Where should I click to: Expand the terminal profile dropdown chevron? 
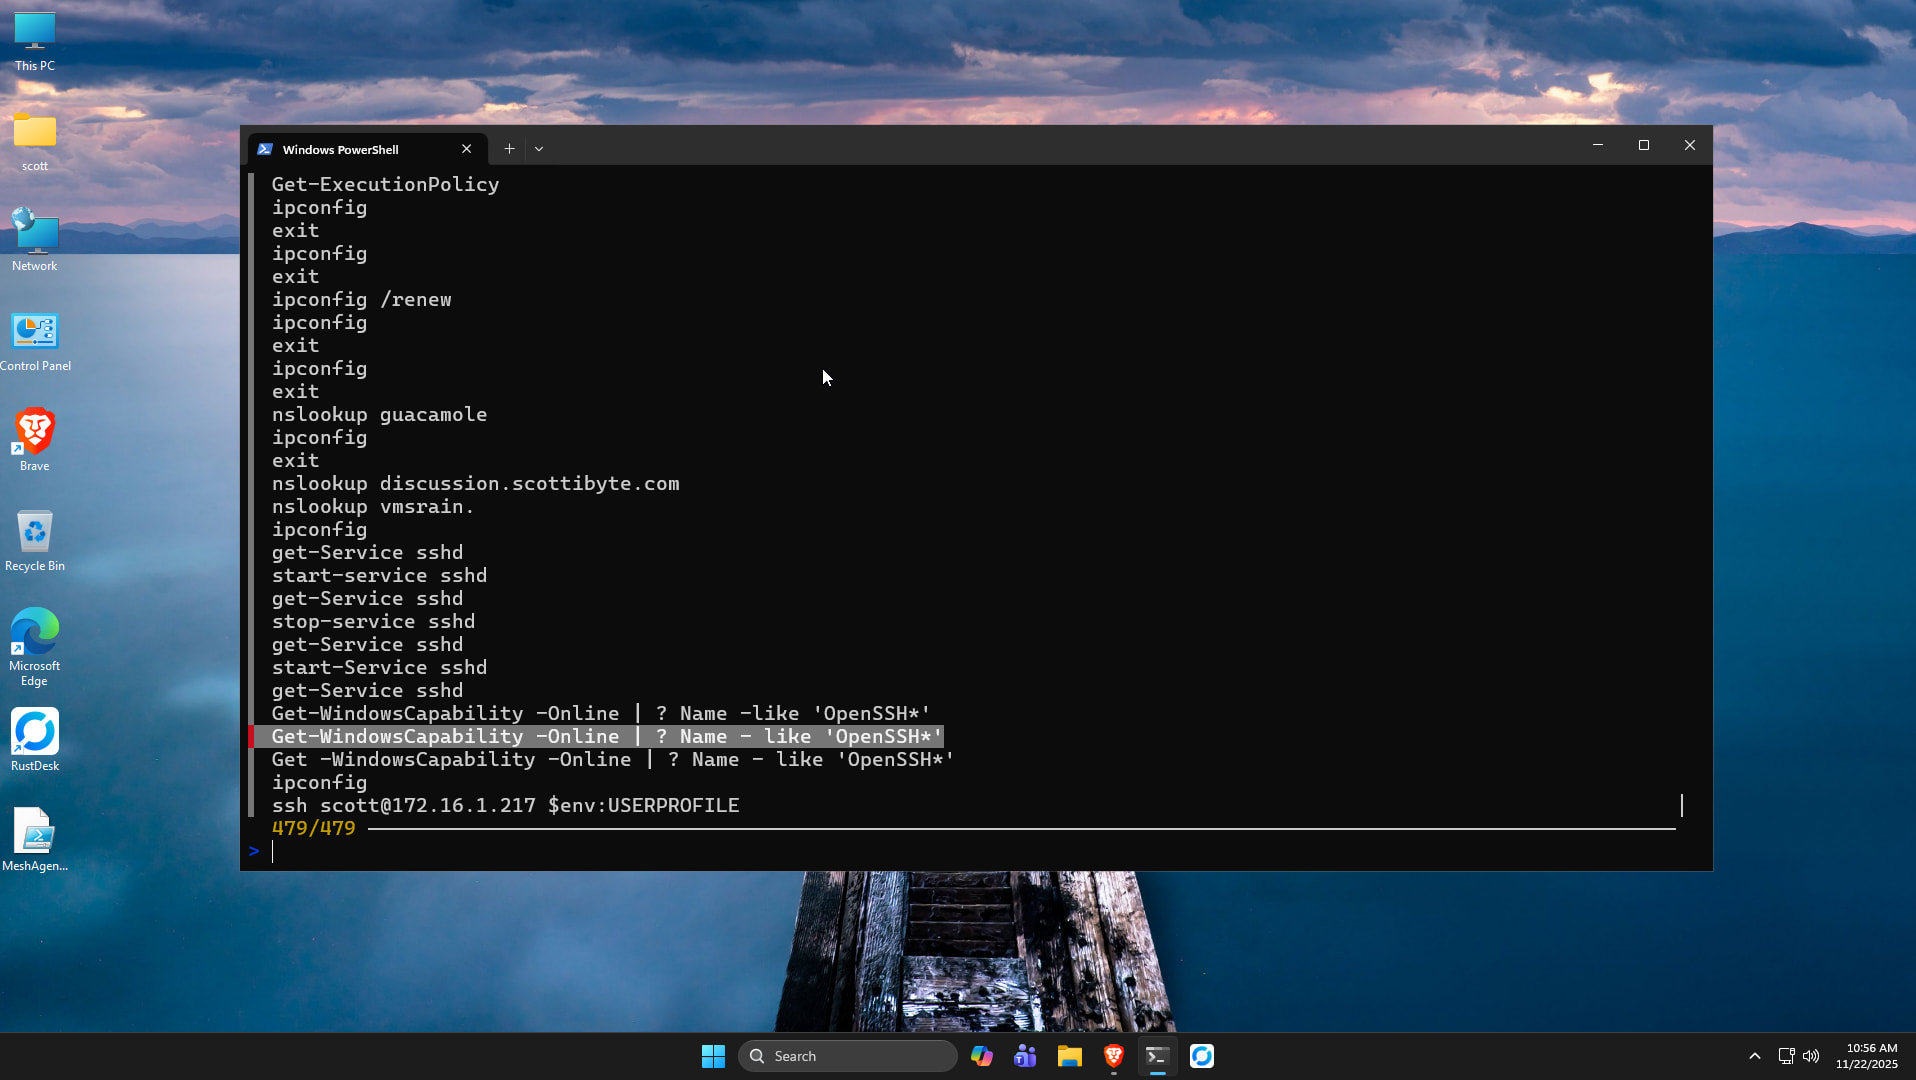coord(539,149)
